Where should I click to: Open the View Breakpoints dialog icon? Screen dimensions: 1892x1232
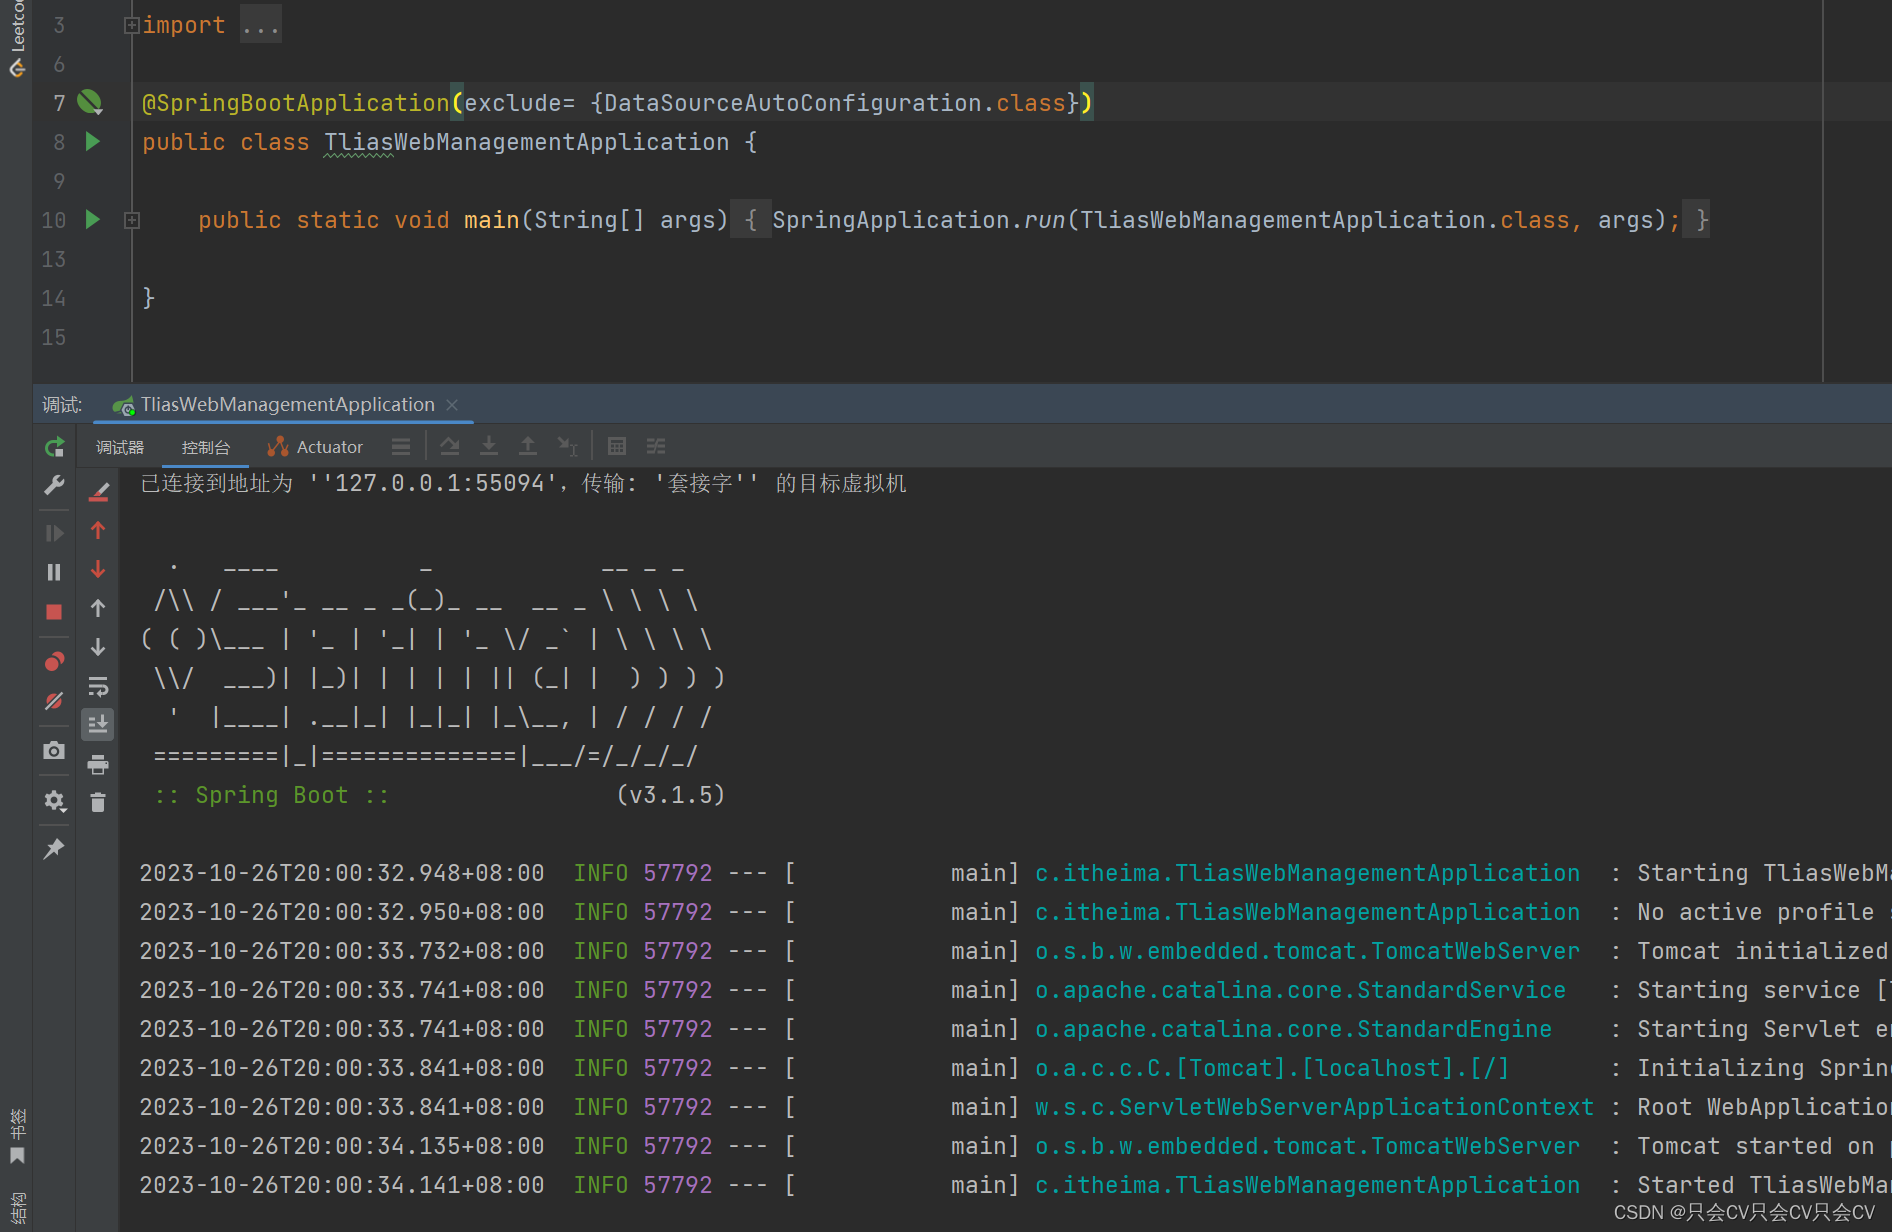tap(54, 661)
